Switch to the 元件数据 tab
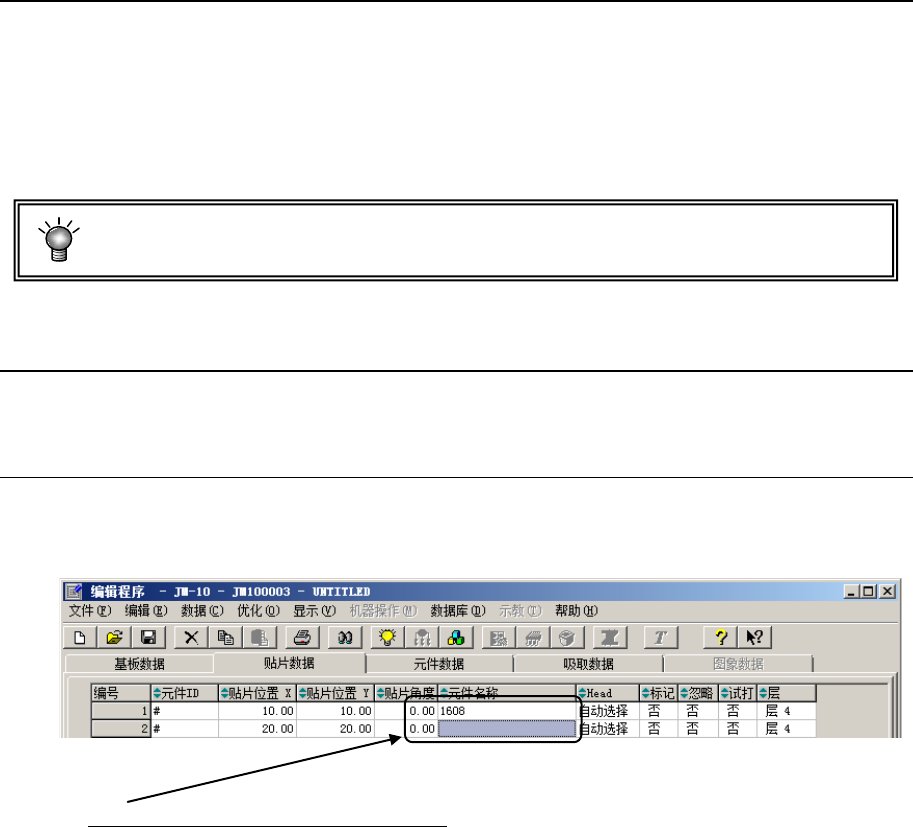913x827 pixels. point(439,664)
